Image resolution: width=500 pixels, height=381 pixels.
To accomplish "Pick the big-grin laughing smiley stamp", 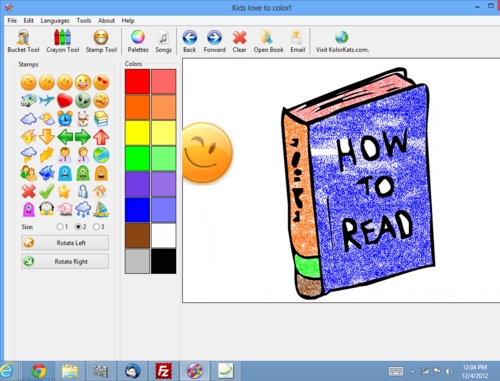I will (x=83, y=82).
